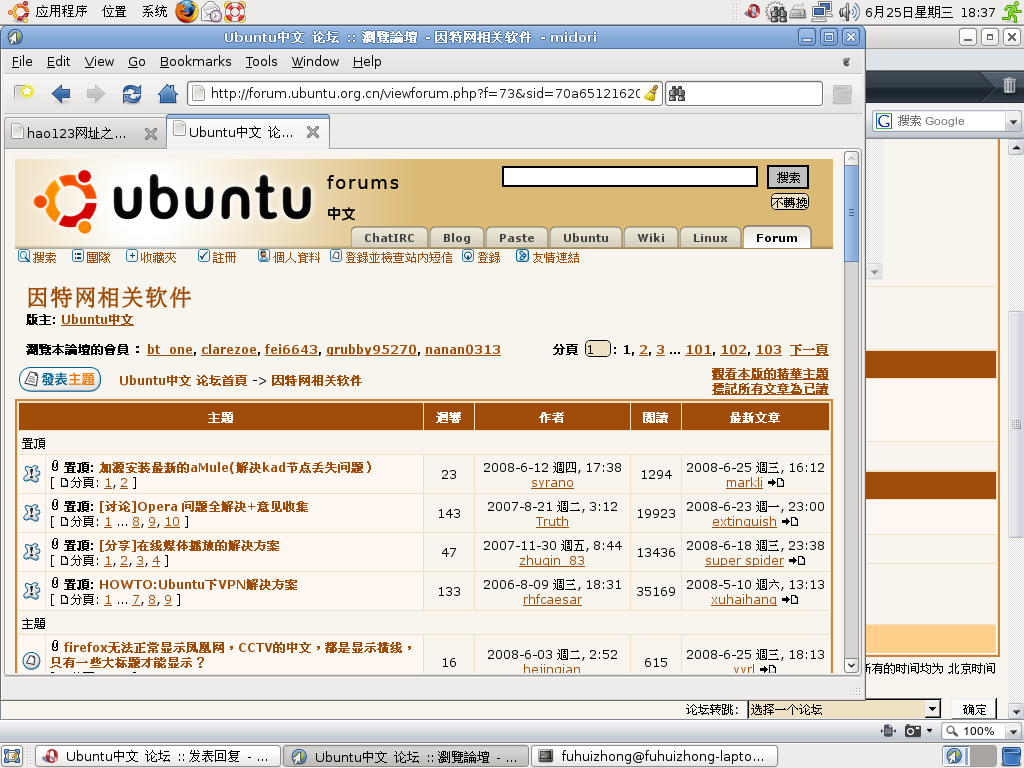Go to page 103 of the forum

(768, 350)
